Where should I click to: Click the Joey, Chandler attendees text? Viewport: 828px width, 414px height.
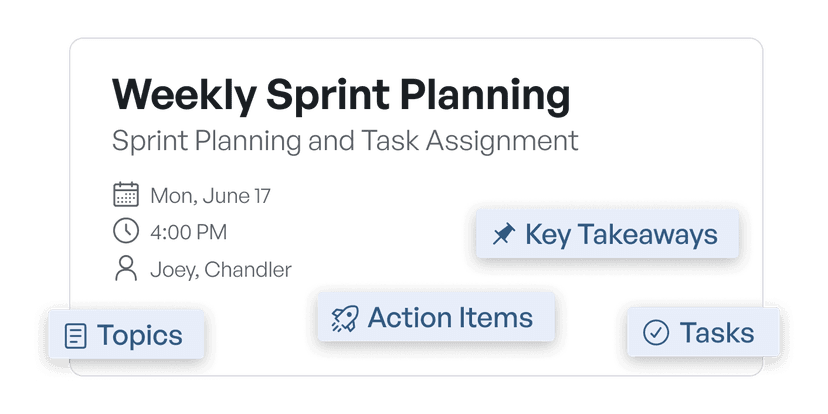[221, 270]
